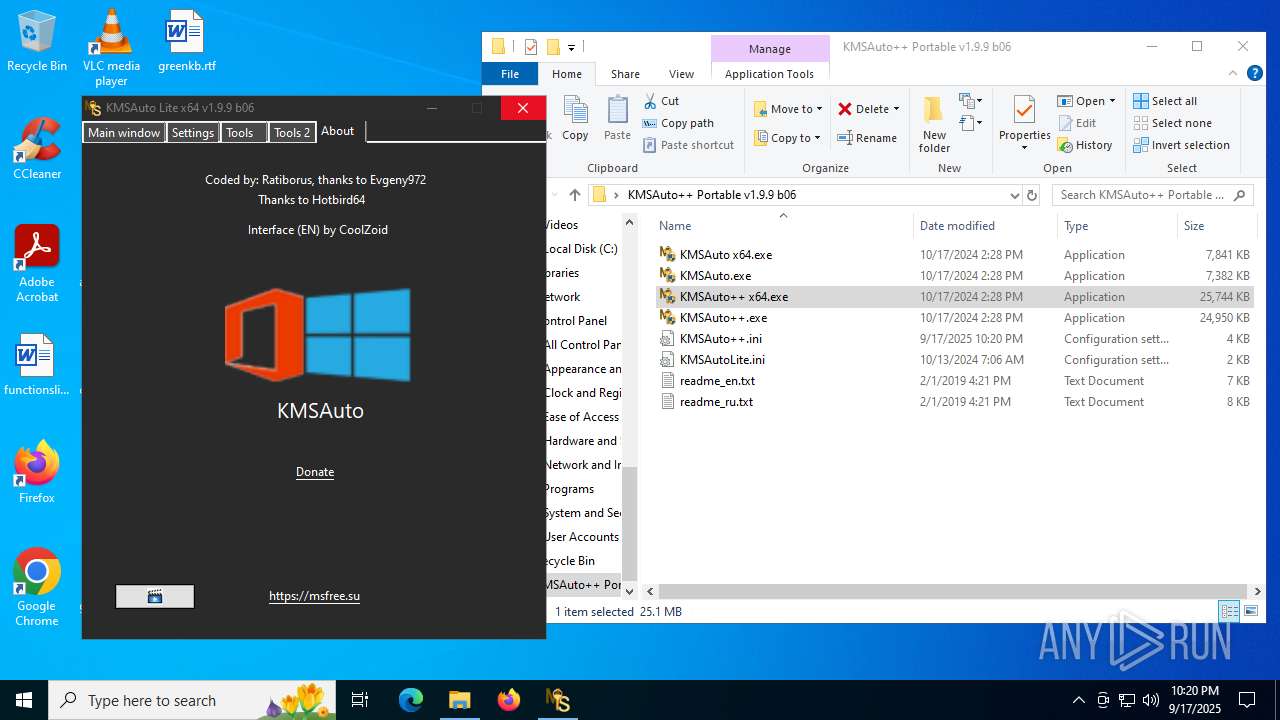The width and height of the screenshot is (1280, 720).
Task: Open the File menu in Explorer
Action: tap(510, 74)
